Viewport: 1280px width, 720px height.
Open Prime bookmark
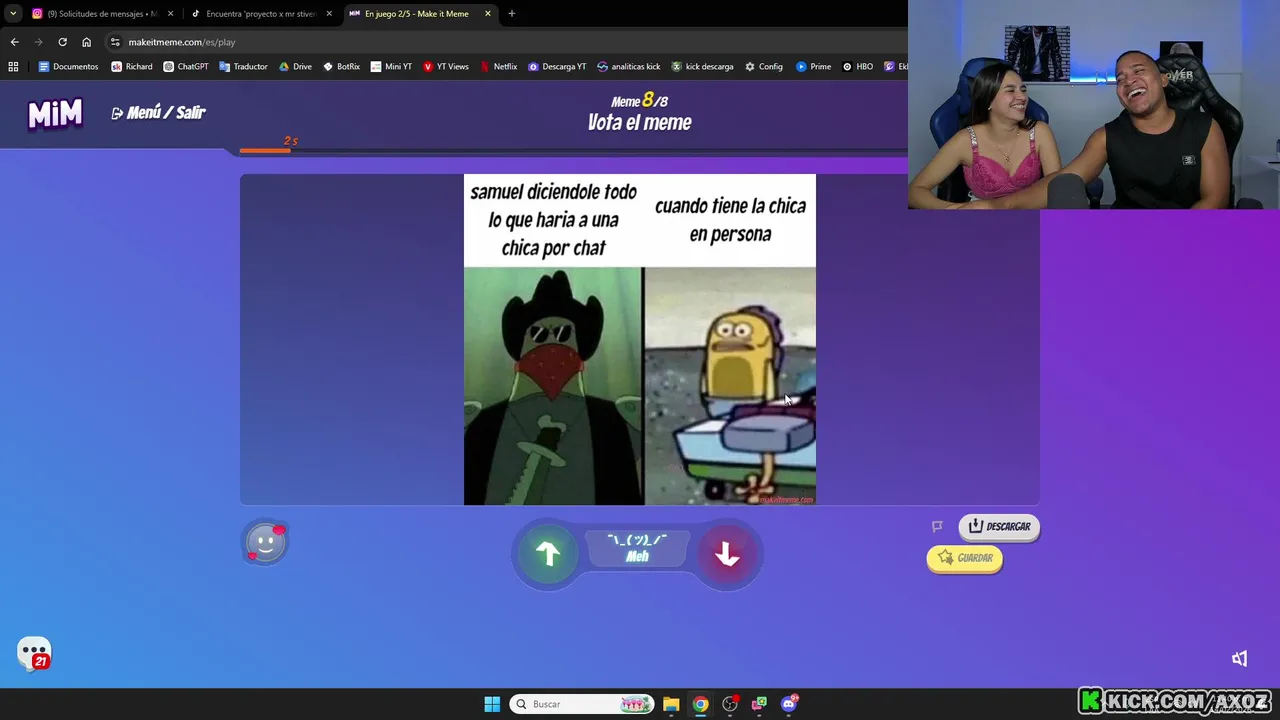pos(814,67)
